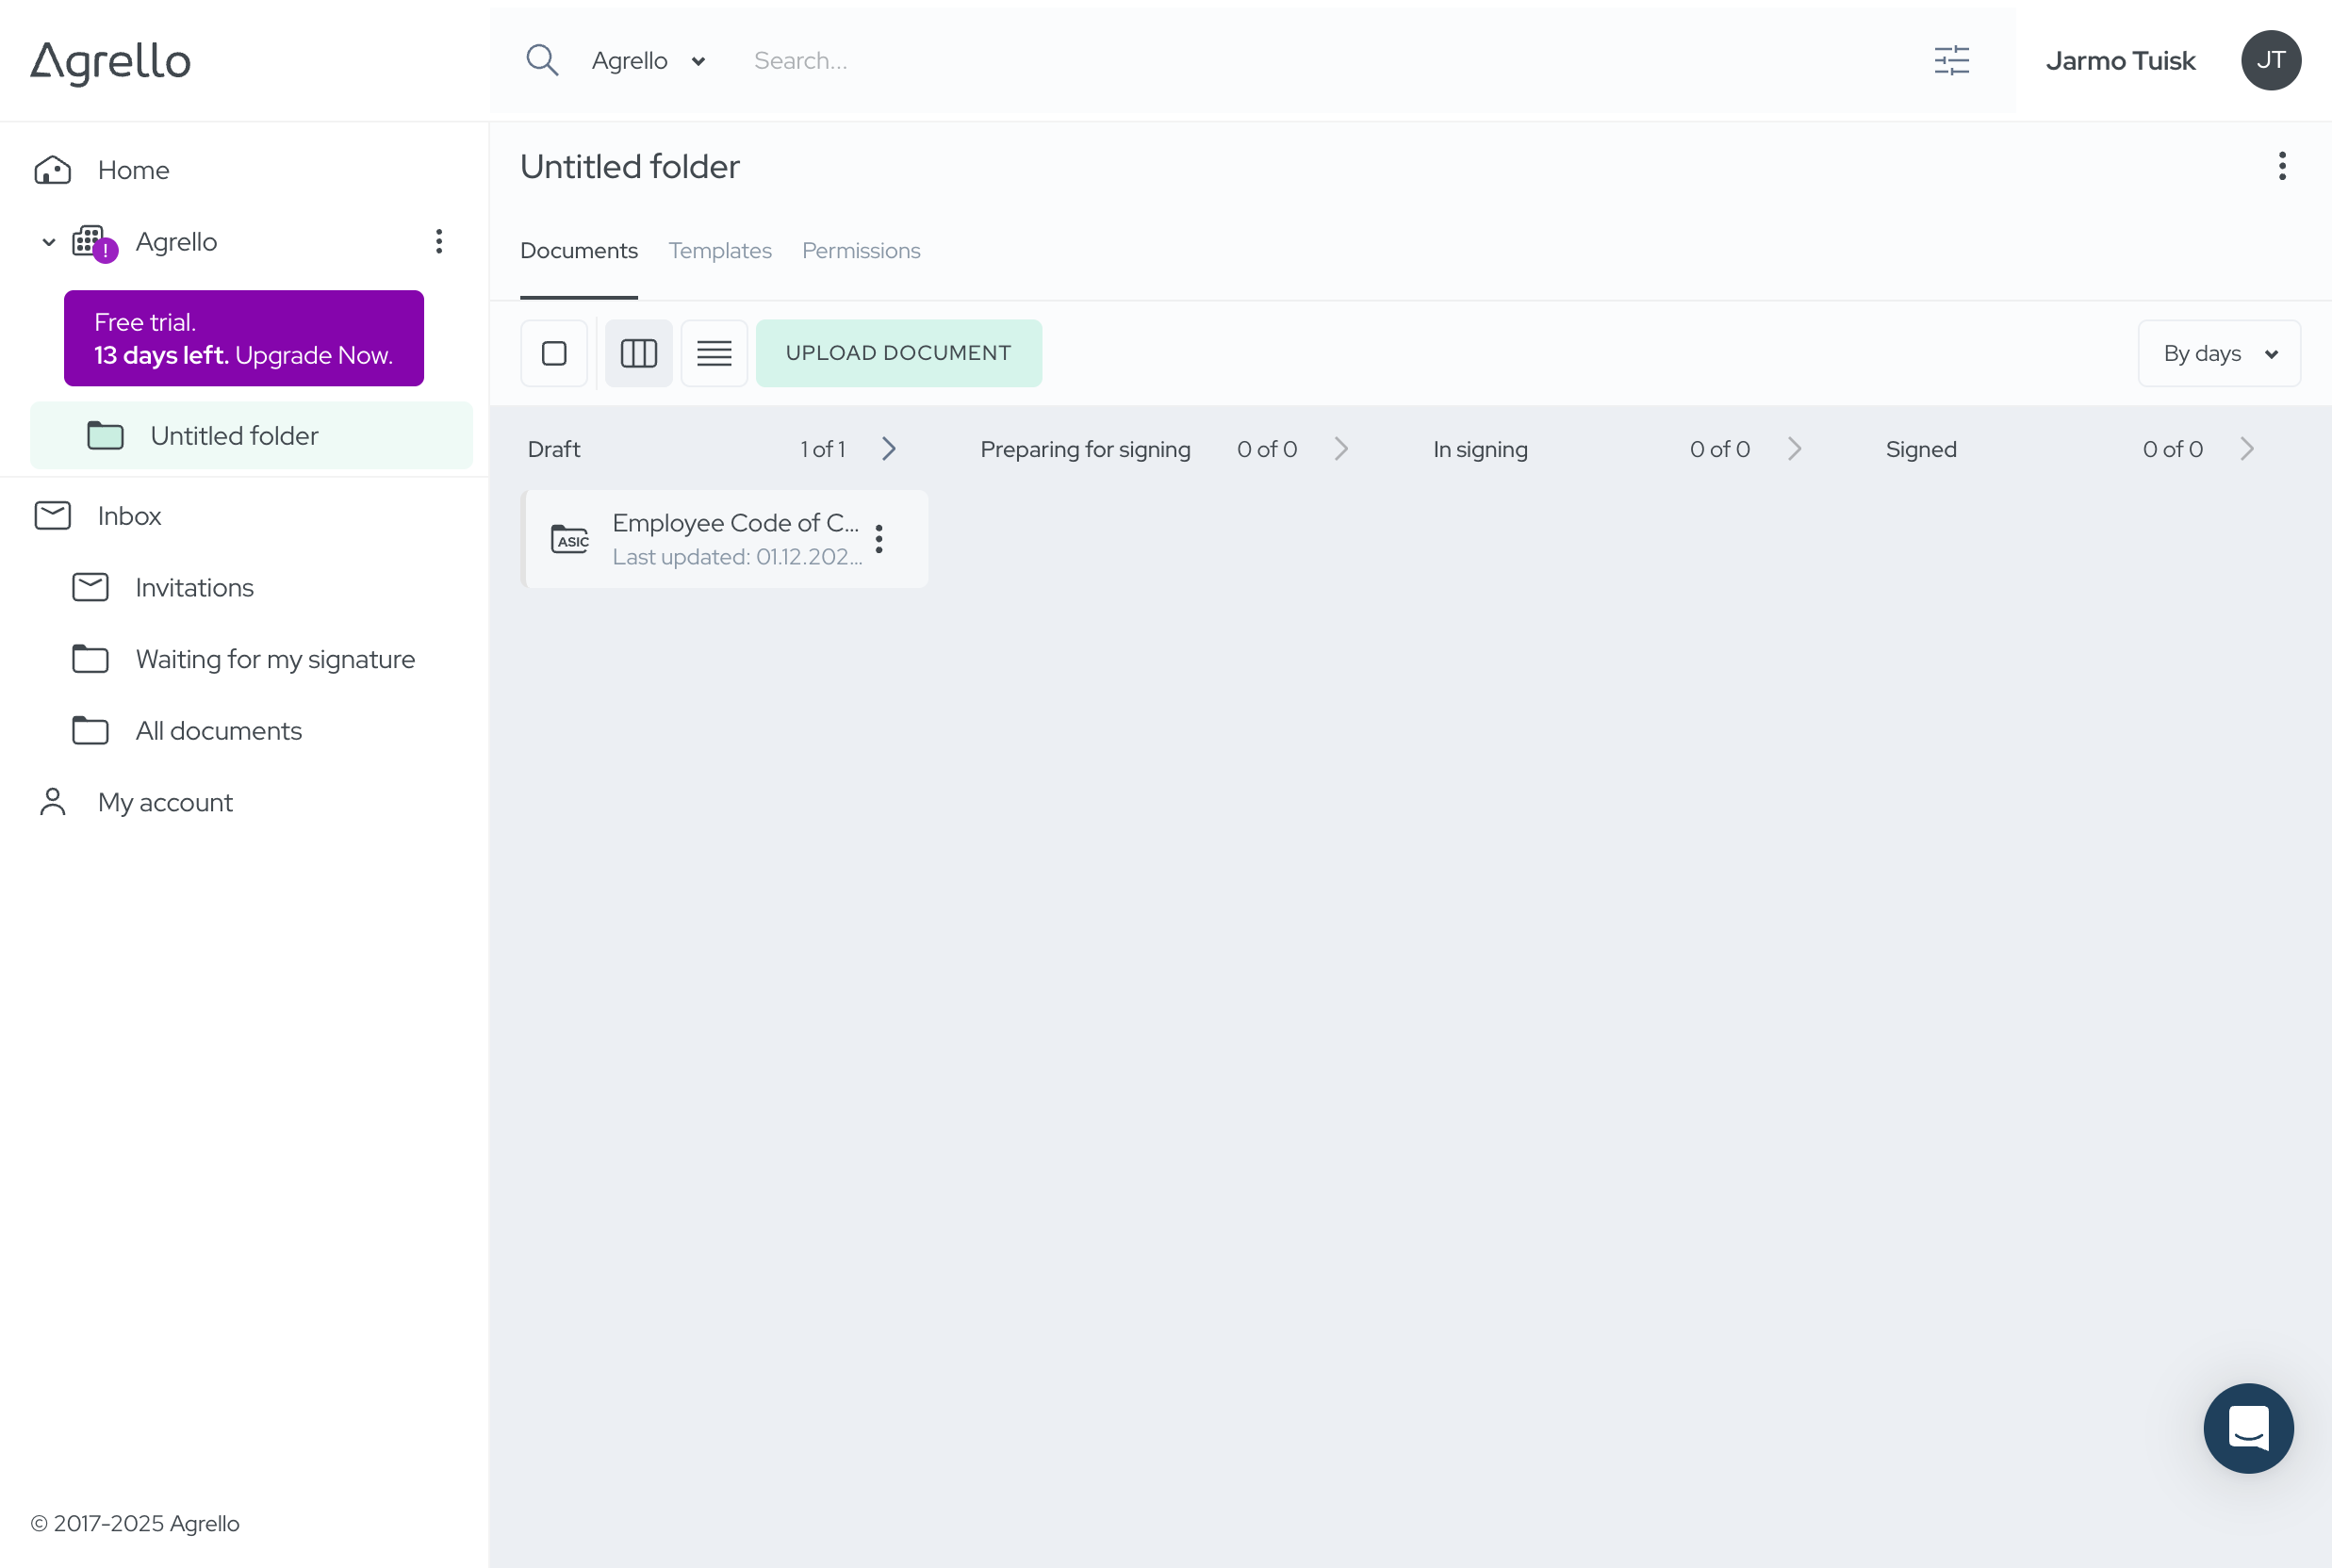The height and width of the screenshot is (1568, 2332).
Task: Click the Home icon in sidebar
Action: point(52,169)
